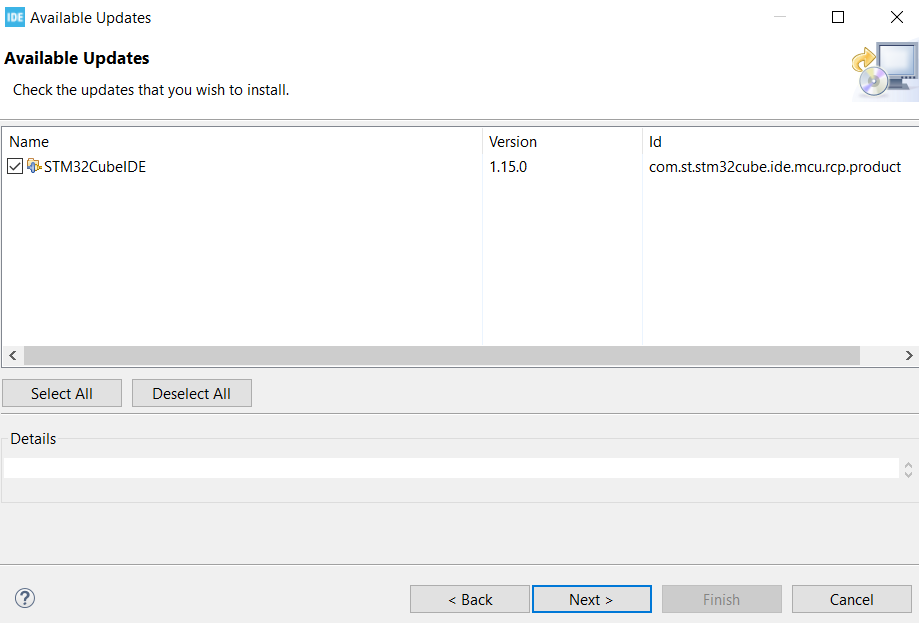The width and height of the screenshot is (919, 623).
Task: Go back with the < Back button
Action: (x=470, y=599)
